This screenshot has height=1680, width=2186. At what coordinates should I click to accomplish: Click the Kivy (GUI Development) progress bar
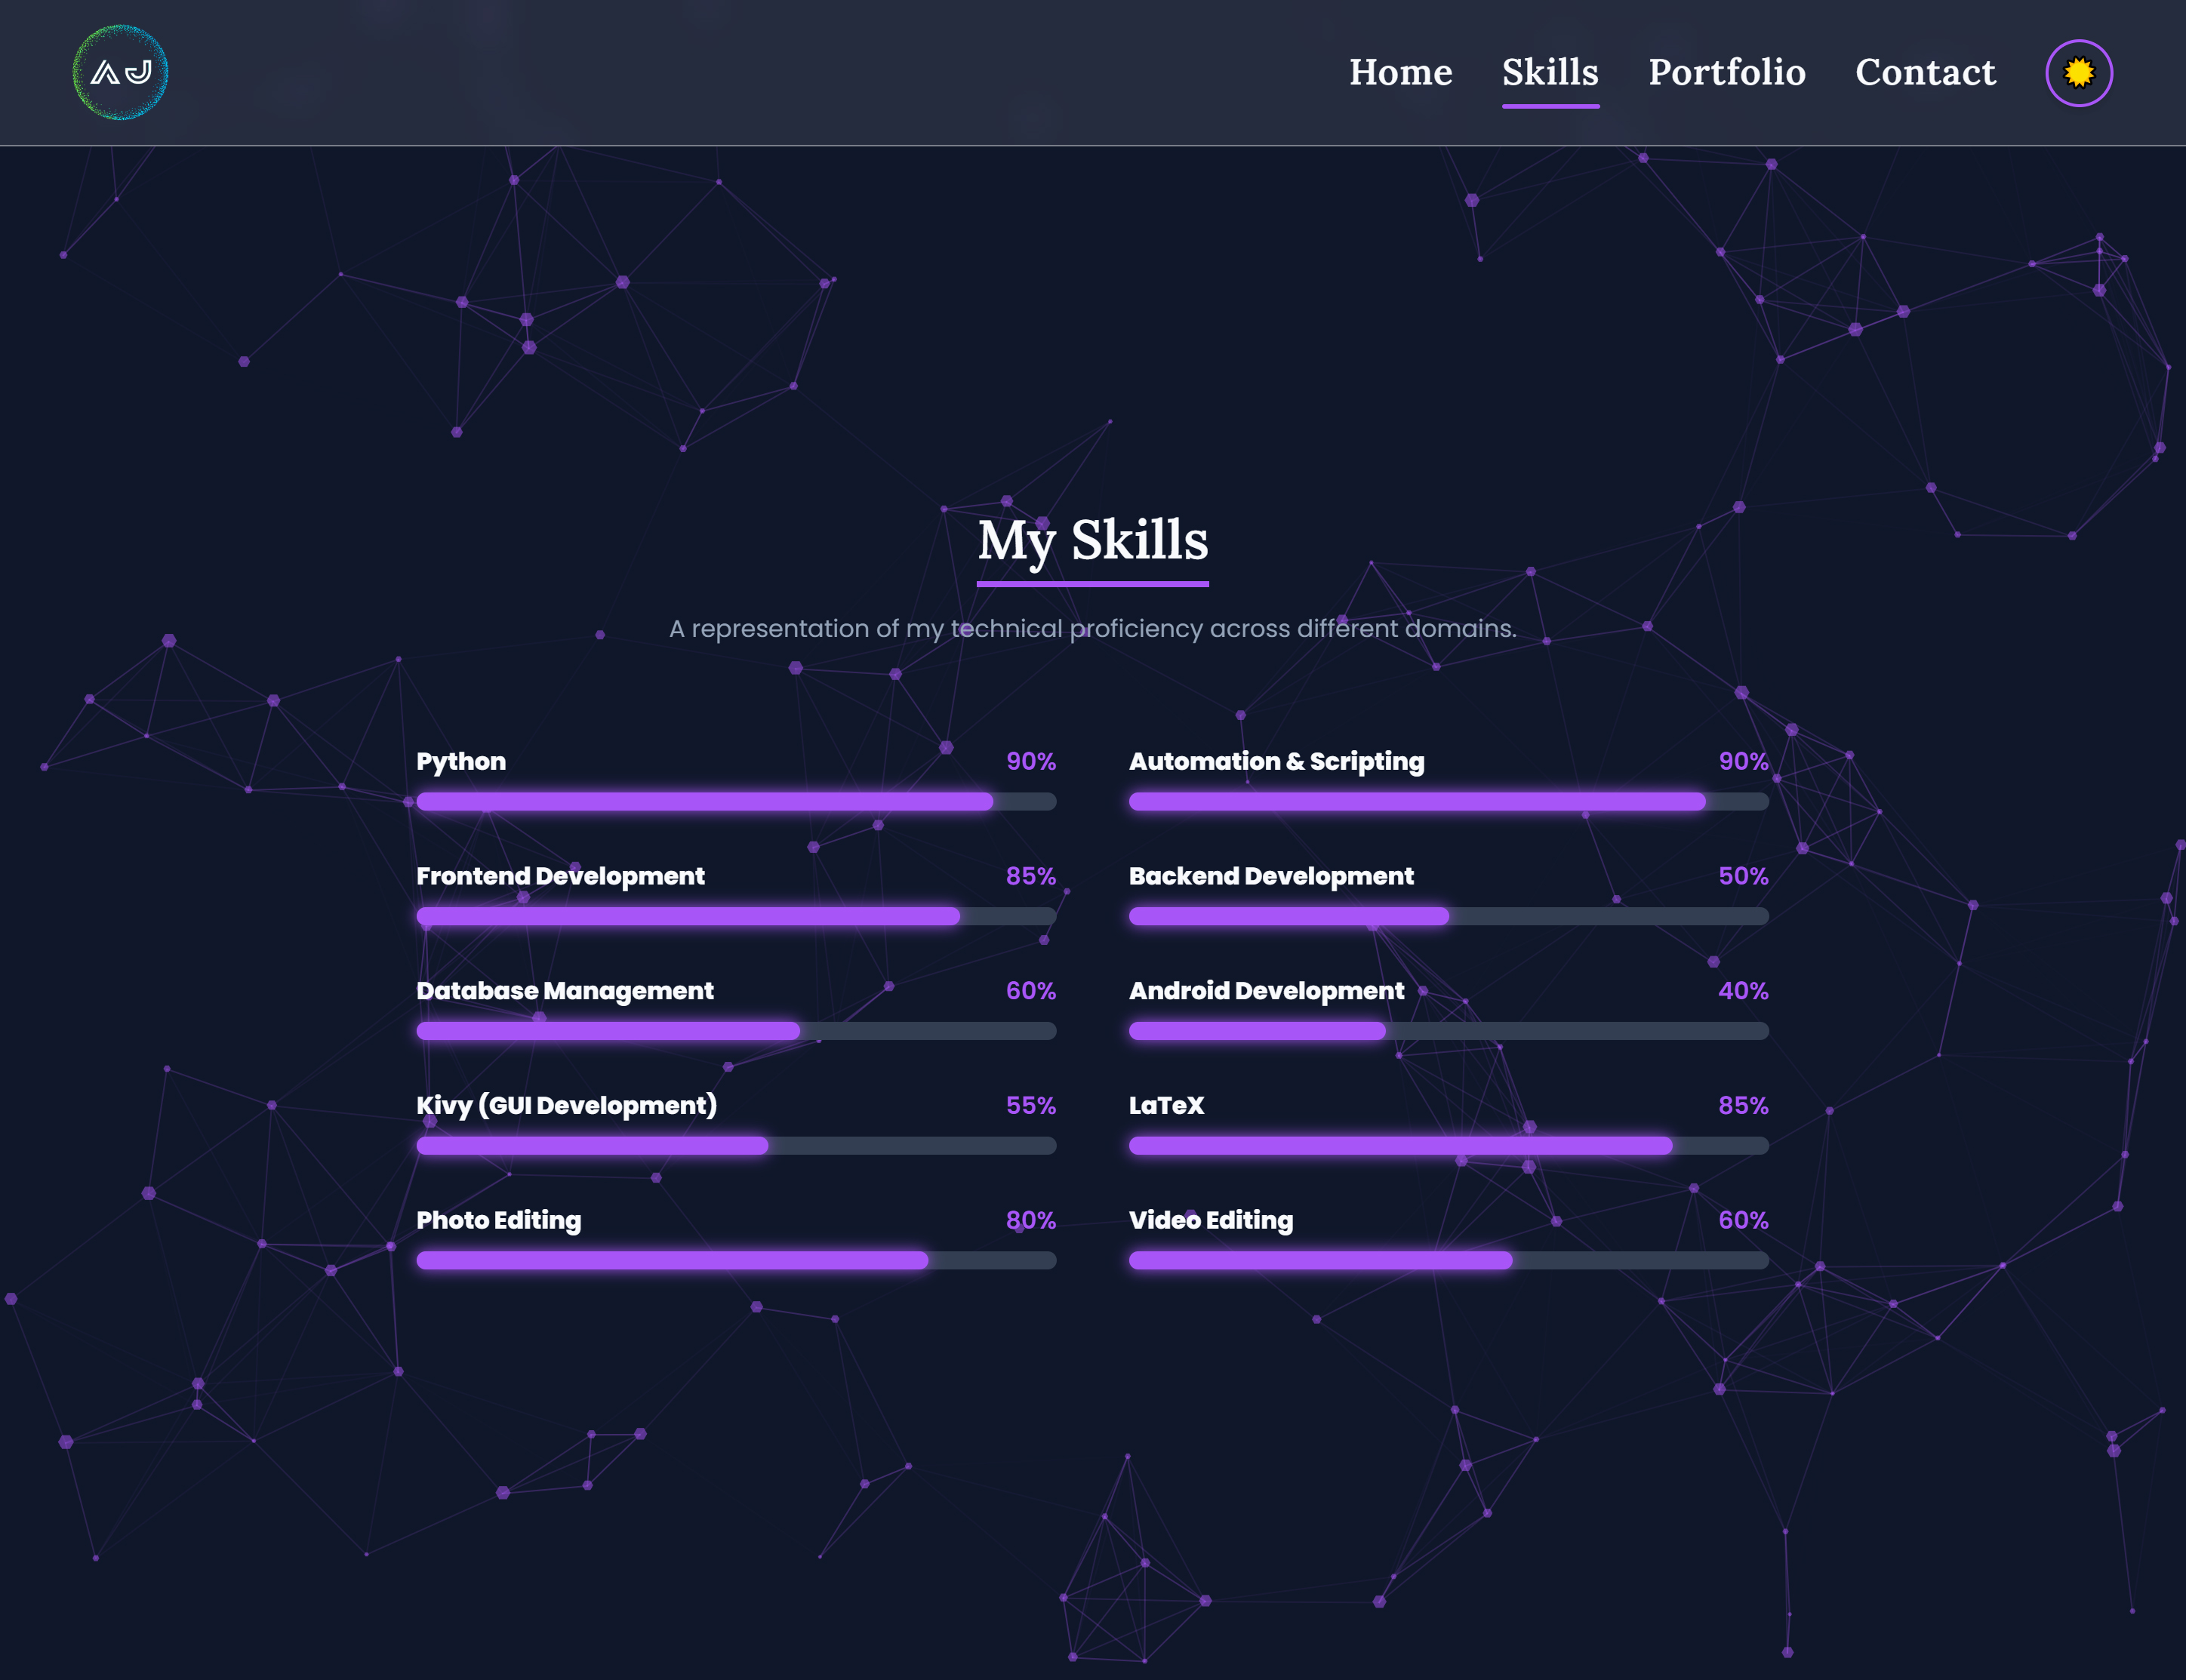pos(736,1146)
